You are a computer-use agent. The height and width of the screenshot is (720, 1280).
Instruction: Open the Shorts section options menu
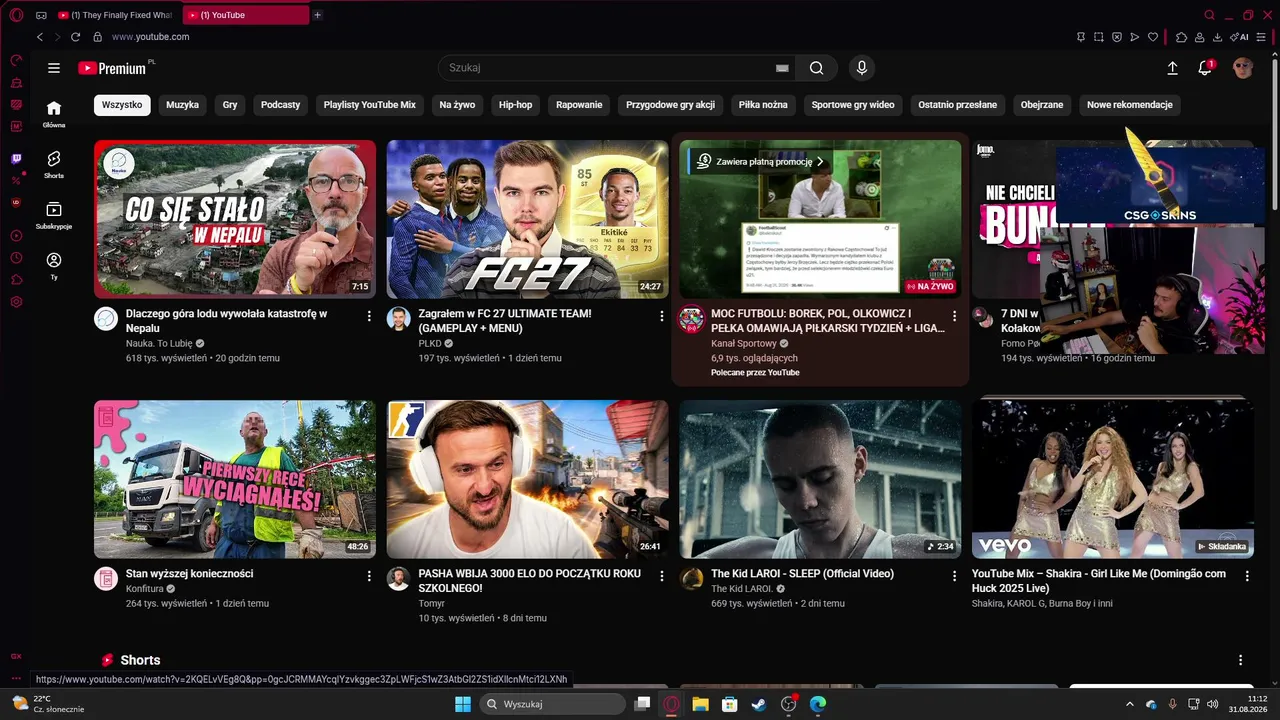pyautogui.click(x=1240, y=660)
